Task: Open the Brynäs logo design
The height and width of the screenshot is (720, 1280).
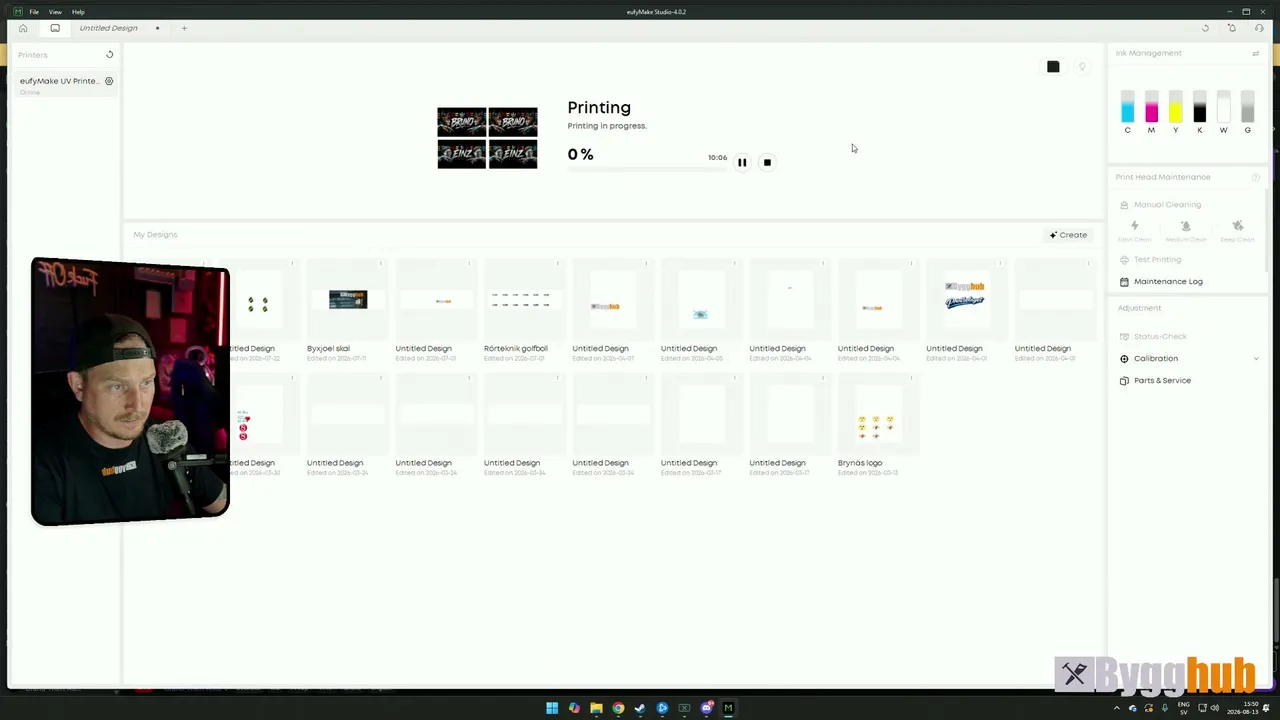Action: (x=878, y=425)
